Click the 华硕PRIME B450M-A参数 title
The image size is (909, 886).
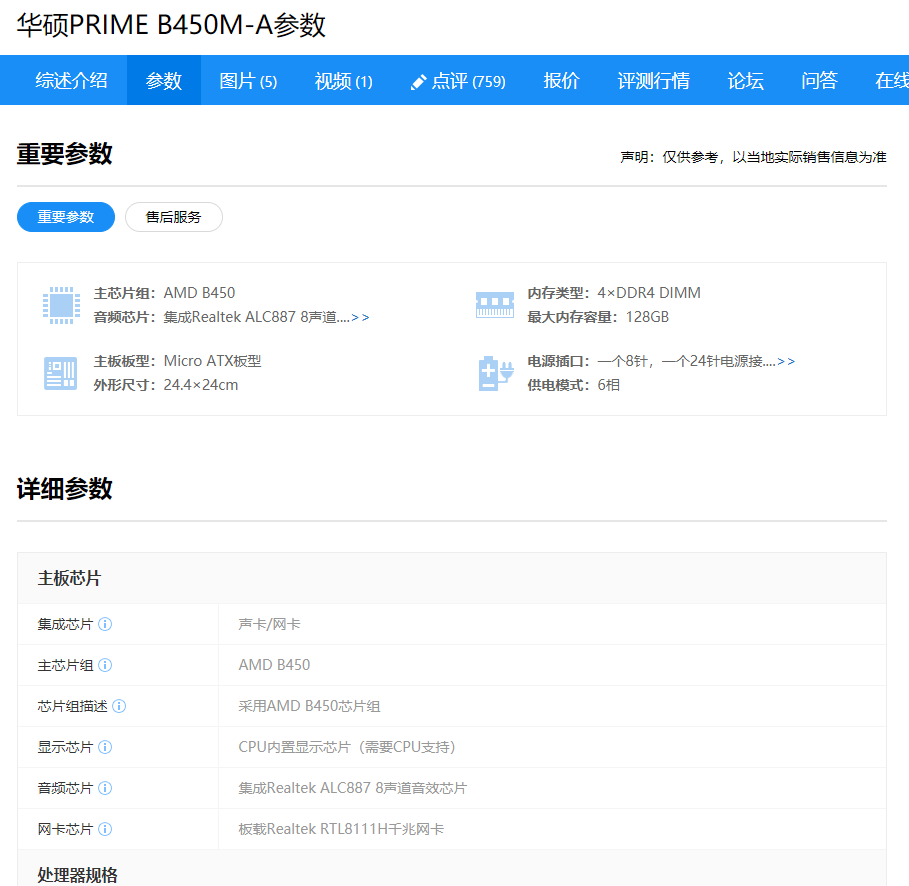tap(171, 25)
